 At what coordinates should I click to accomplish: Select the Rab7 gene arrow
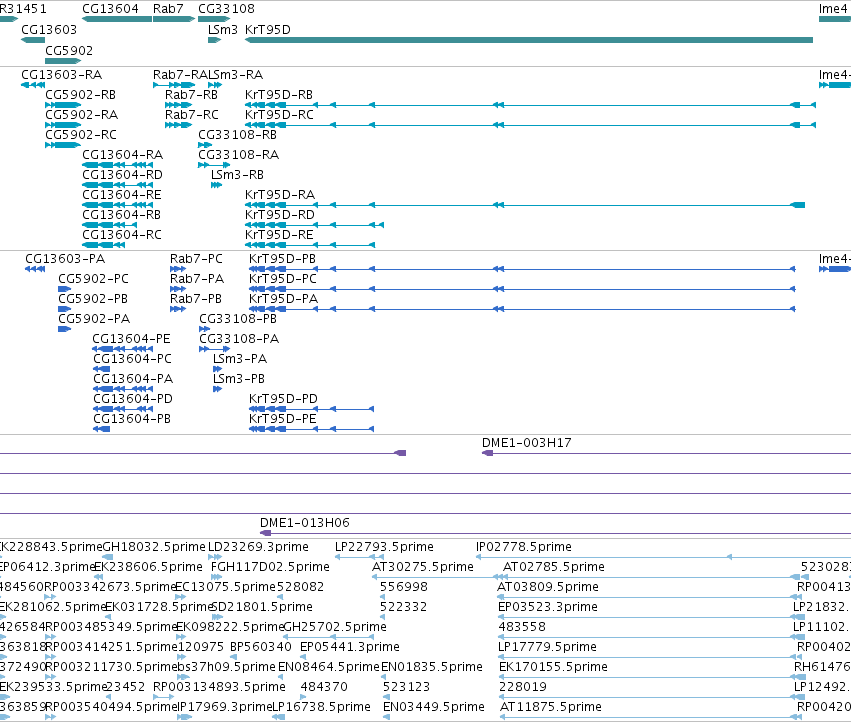pyautogui.click(x=174, y=19)
